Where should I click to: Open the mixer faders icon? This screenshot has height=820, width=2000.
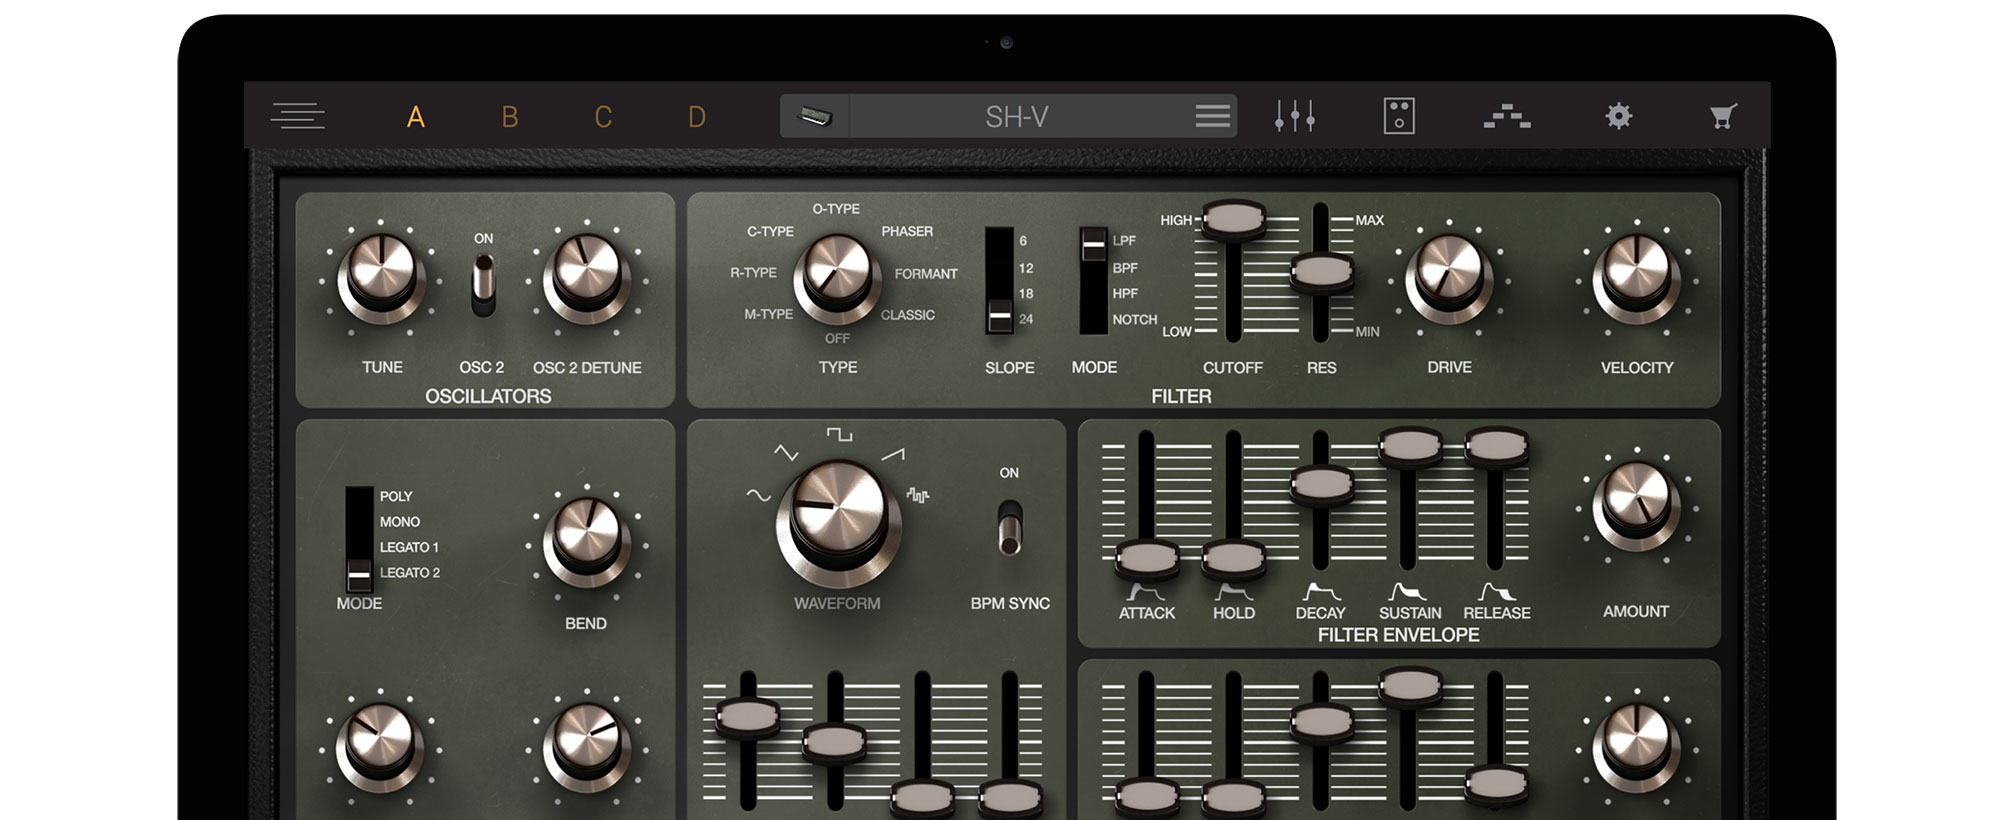click(x=1295, y=116)
